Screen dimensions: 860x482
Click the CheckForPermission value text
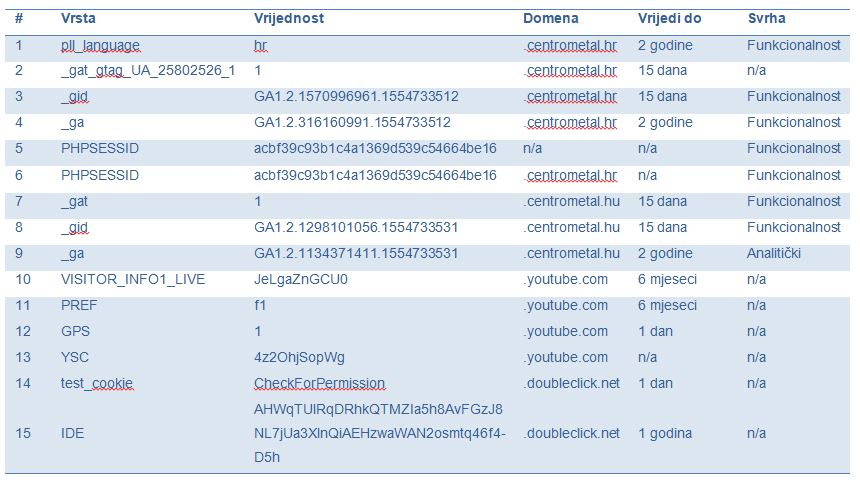click(320, 383)
